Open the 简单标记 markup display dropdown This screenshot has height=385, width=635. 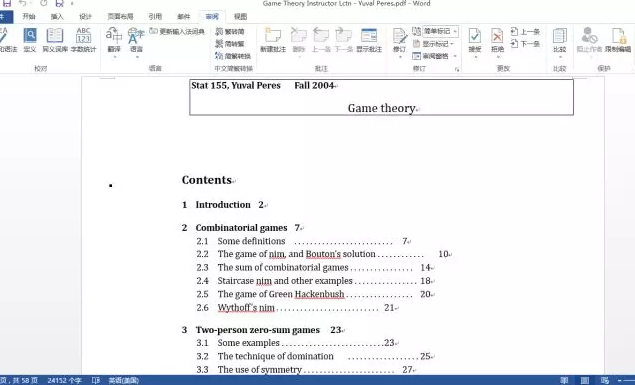tap(440, 31)
